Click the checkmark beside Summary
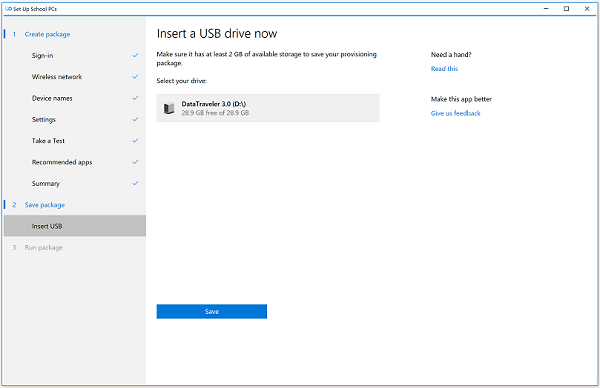Screen dimensions: 600x388 (x=135, y=184)
